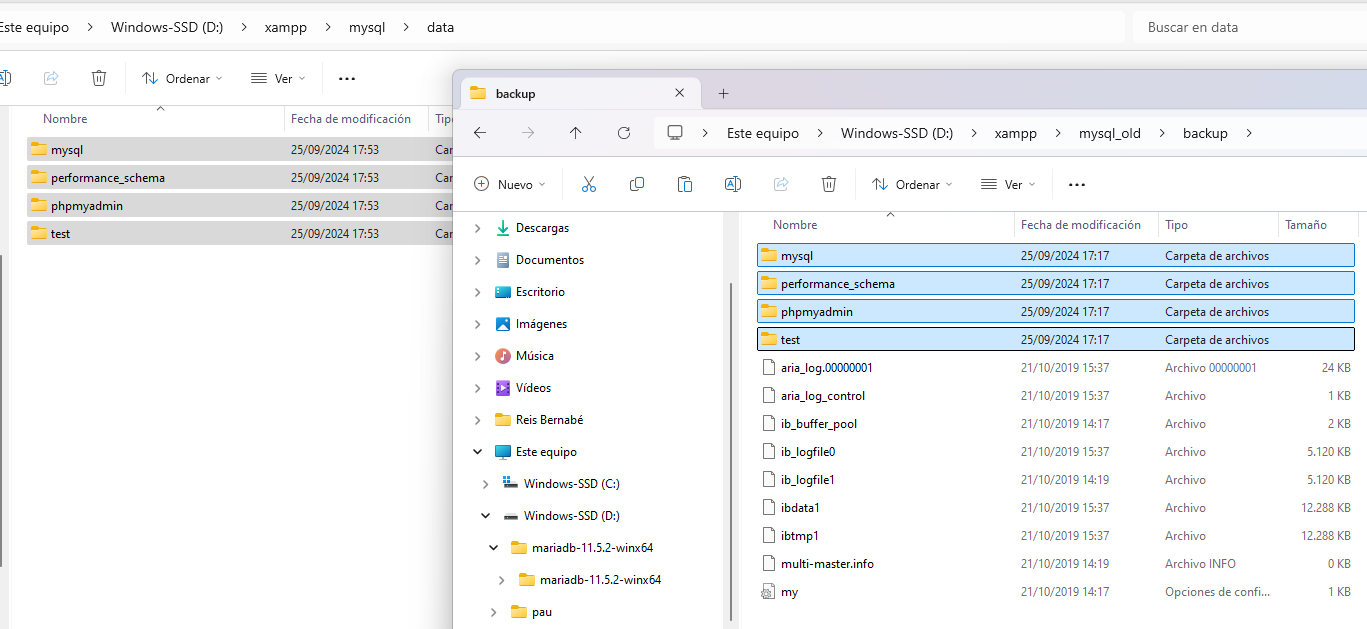The width and height of the screenshot is (1367, 629).
Task: Select the ib_buffer_pool file
Action: pyautogui.click(x=1056, y=424)
